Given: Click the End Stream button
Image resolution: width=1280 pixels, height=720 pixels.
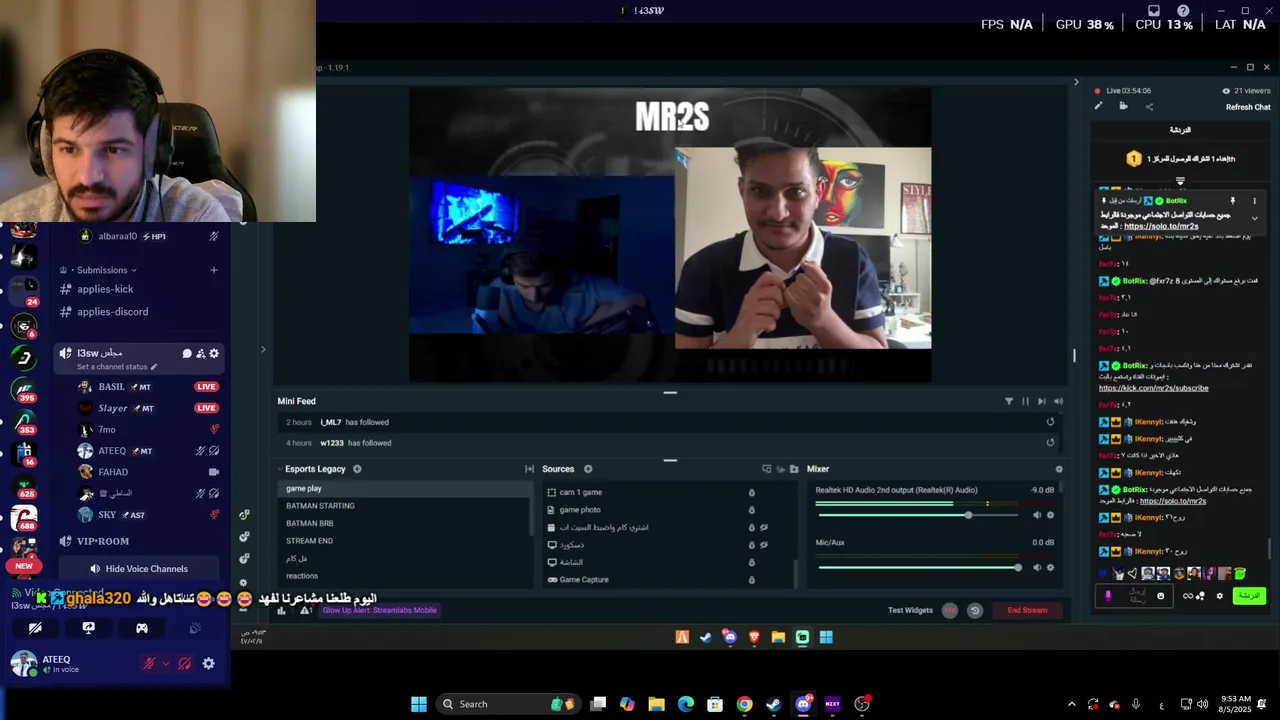Looking at the screenshot, I should pos(1027,610).
